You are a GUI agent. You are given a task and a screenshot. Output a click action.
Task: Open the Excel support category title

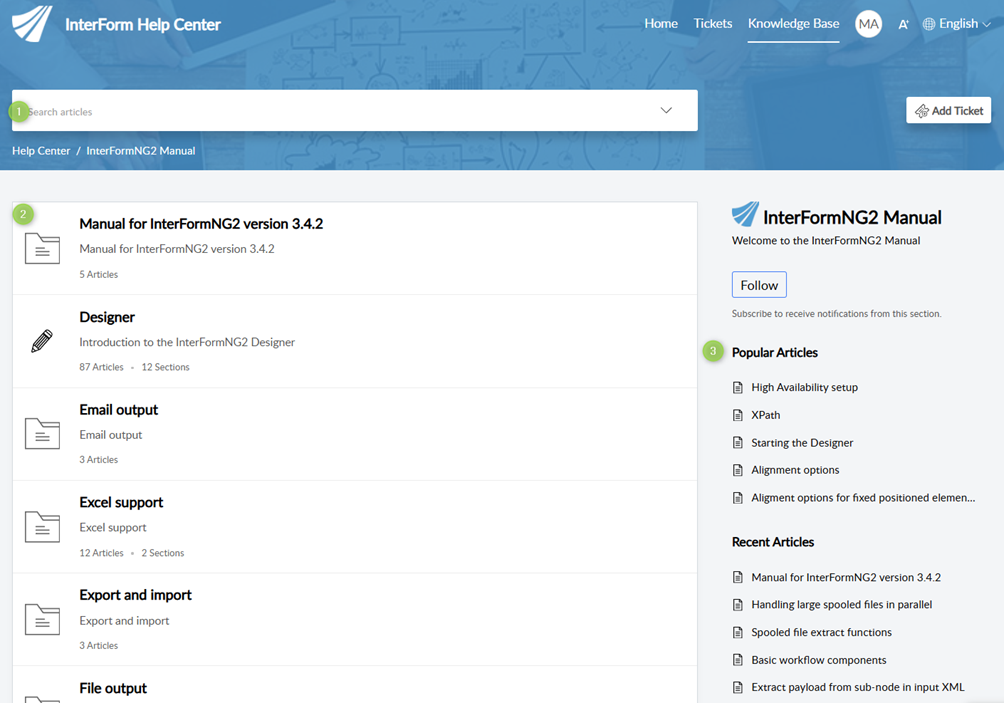[121, 503]
